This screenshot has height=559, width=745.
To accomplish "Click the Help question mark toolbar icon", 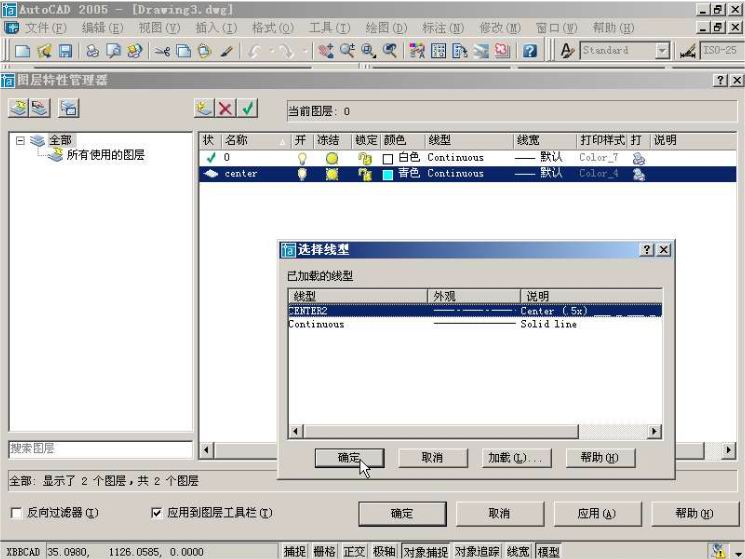I will coord(530,50).
